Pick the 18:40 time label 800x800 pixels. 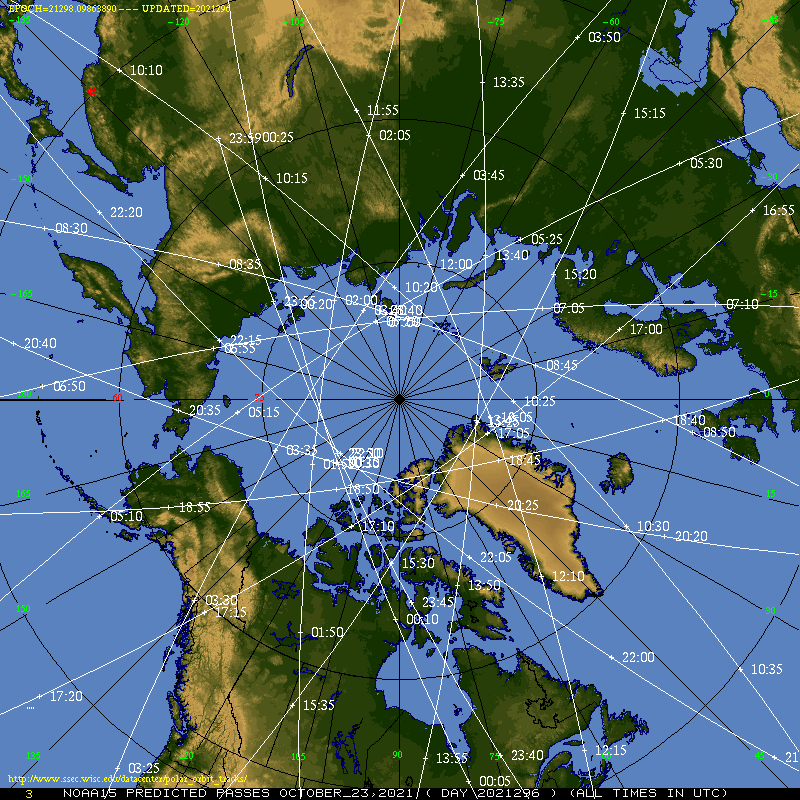[x=689, y=420]
